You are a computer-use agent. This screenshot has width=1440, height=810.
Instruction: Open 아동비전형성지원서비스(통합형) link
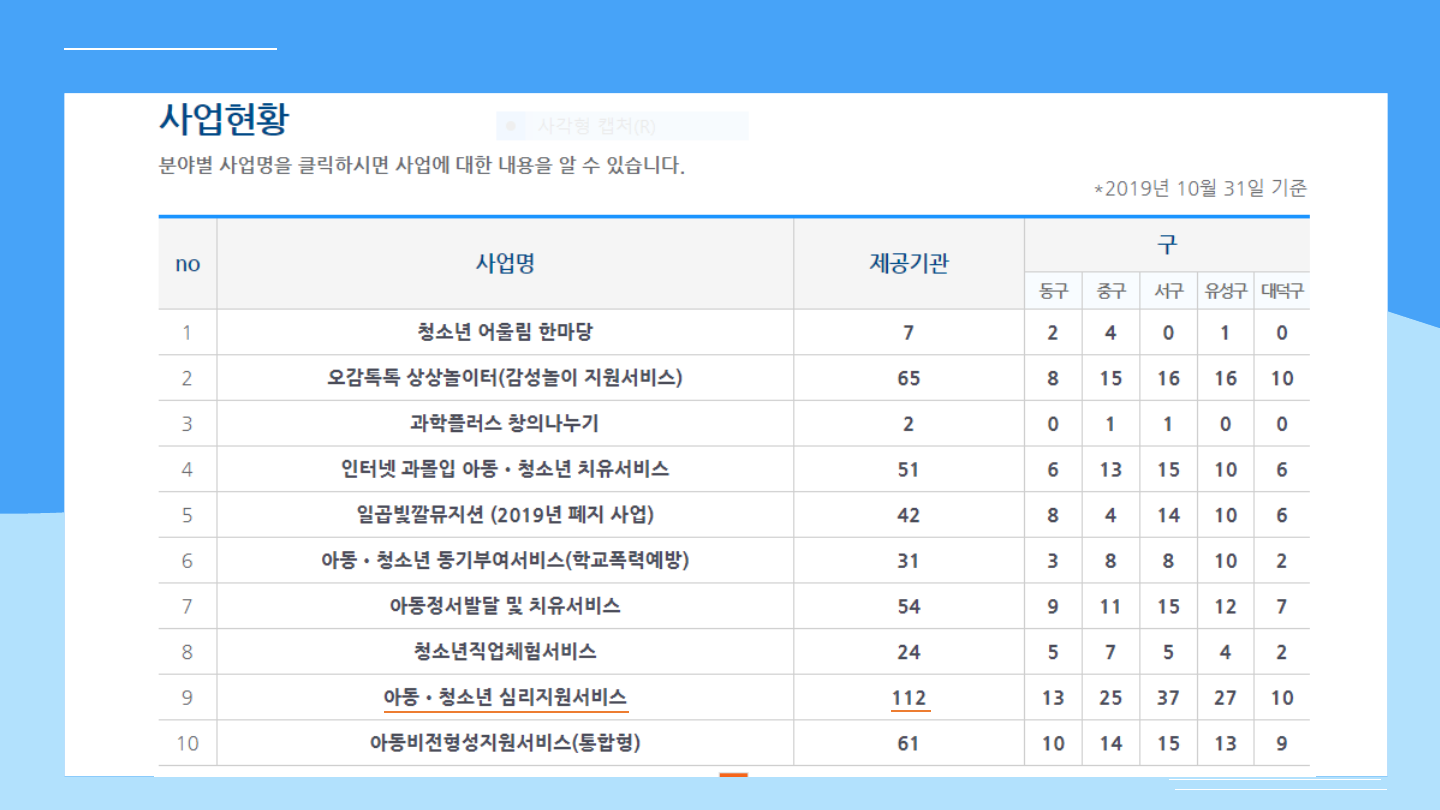[x=505, y=744]
